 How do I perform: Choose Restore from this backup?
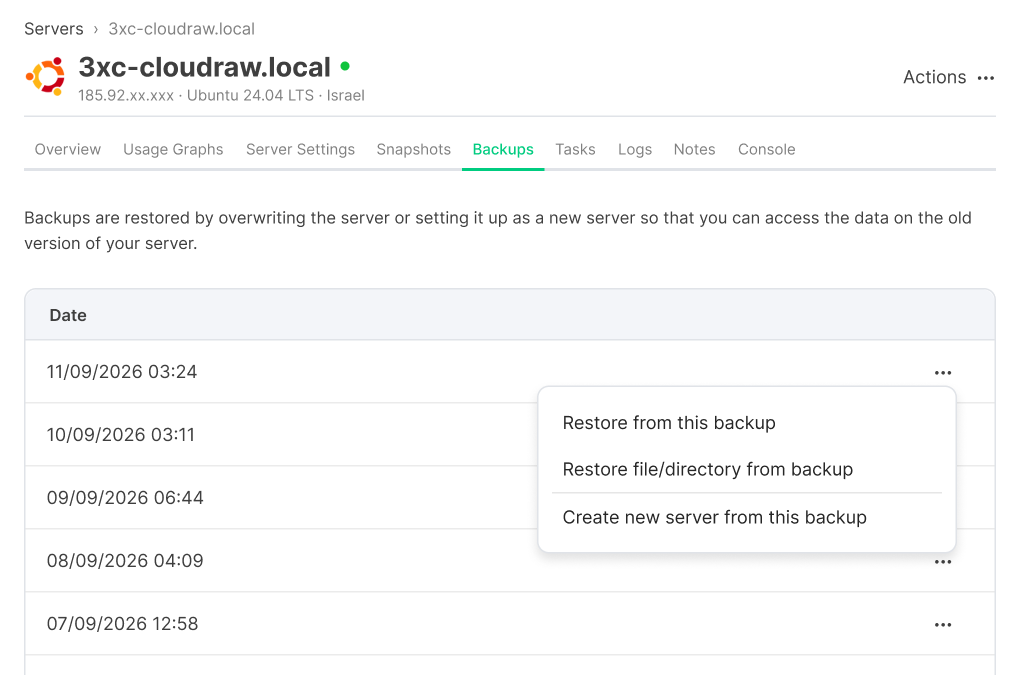coord(669,423)
